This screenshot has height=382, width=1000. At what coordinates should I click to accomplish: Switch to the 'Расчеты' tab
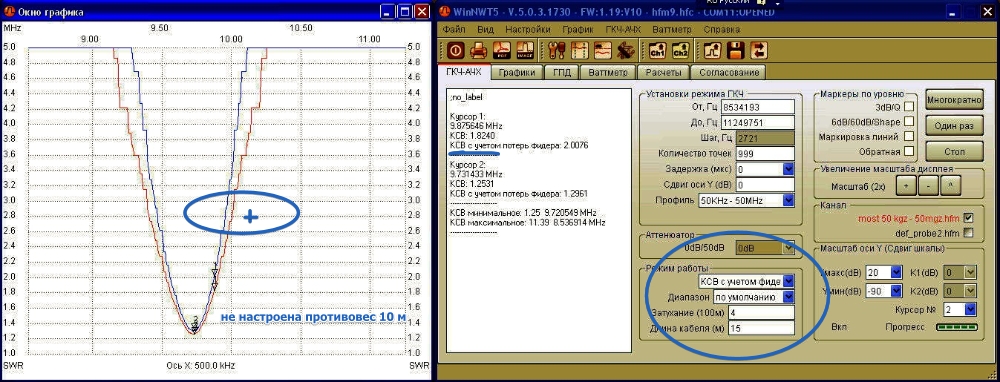coord(662,72)
